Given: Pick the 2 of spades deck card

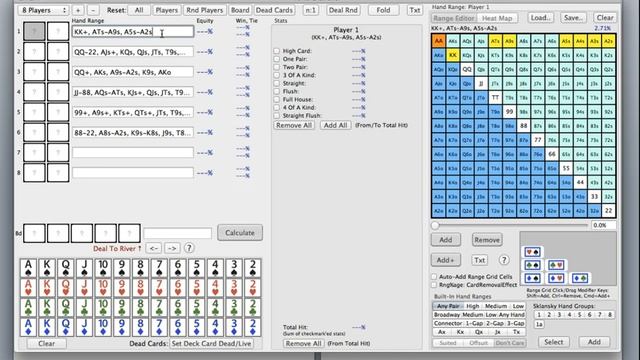Looking at the screenshot, I should tap(253, 269).
